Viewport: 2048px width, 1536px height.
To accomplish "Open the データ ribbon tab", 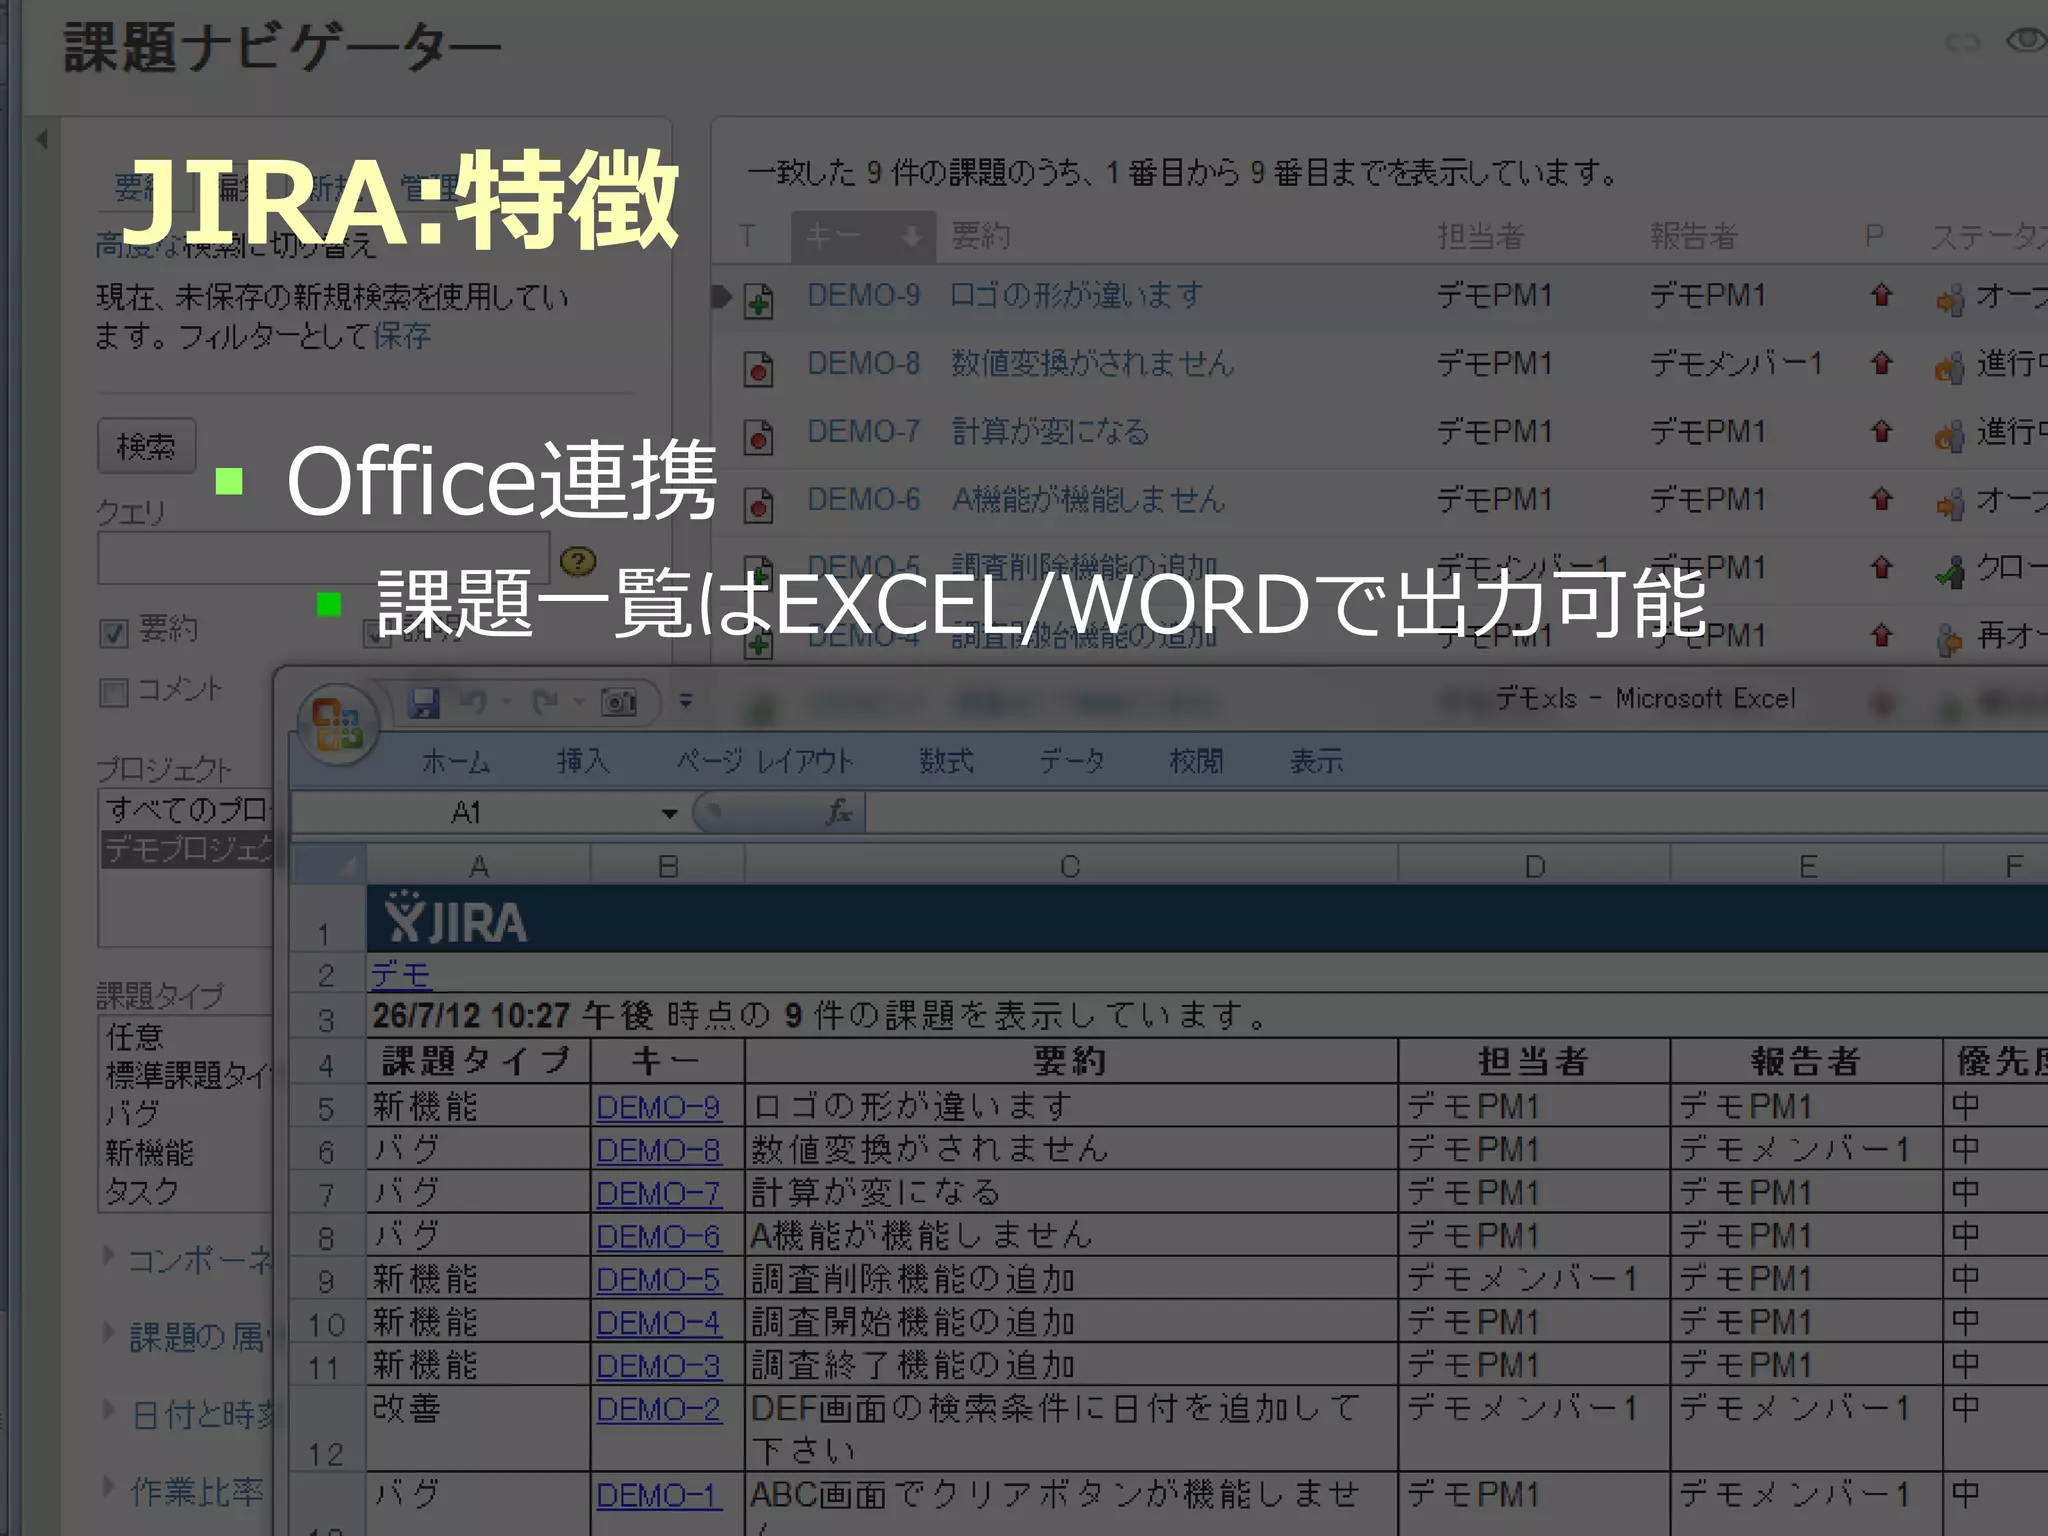I will (x=1072, y=762).
